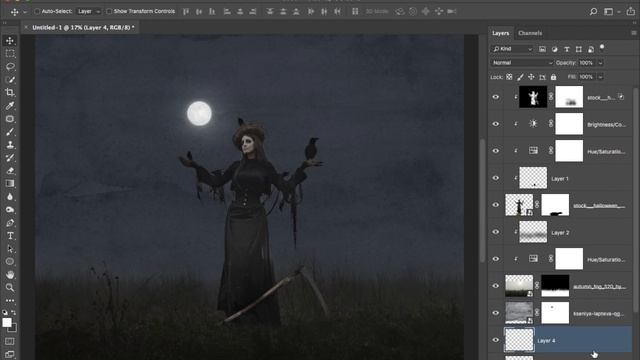Enable the Auto-Select checkbox

coord(37,11)
